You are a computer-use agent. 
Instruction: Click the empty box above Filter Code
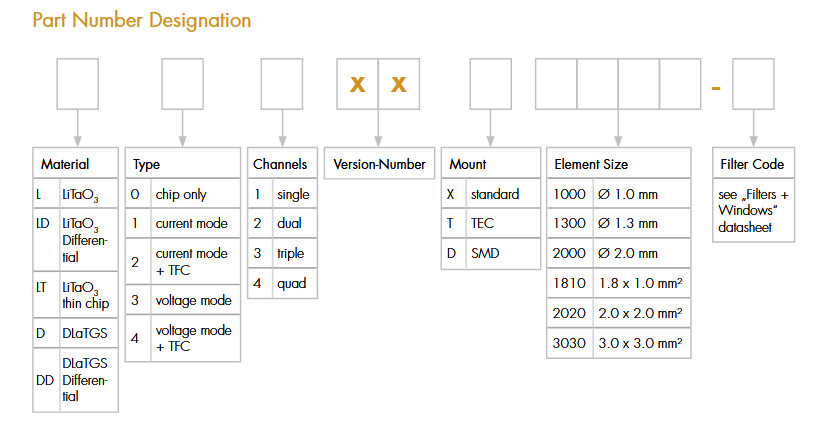[x=753, y=84]
